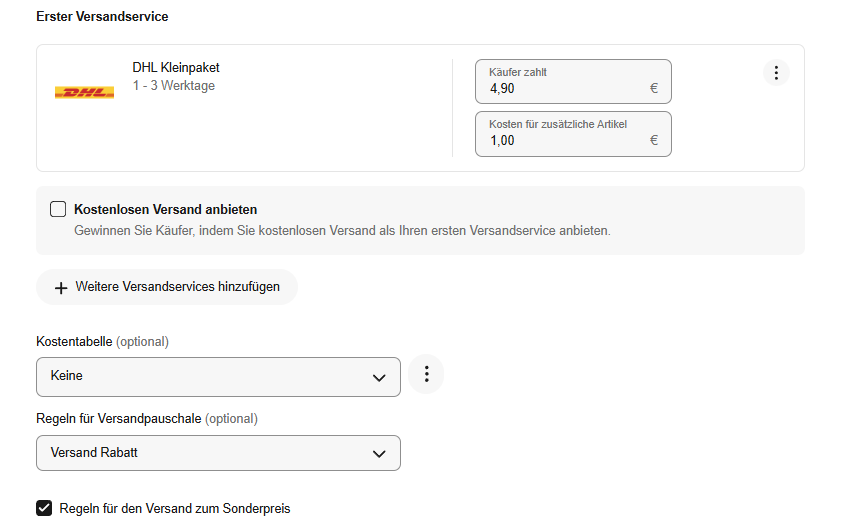Click the Gewinnen Sie Käufer description text
This screenshot has width=850, height=528.
(x=342, y=231)
